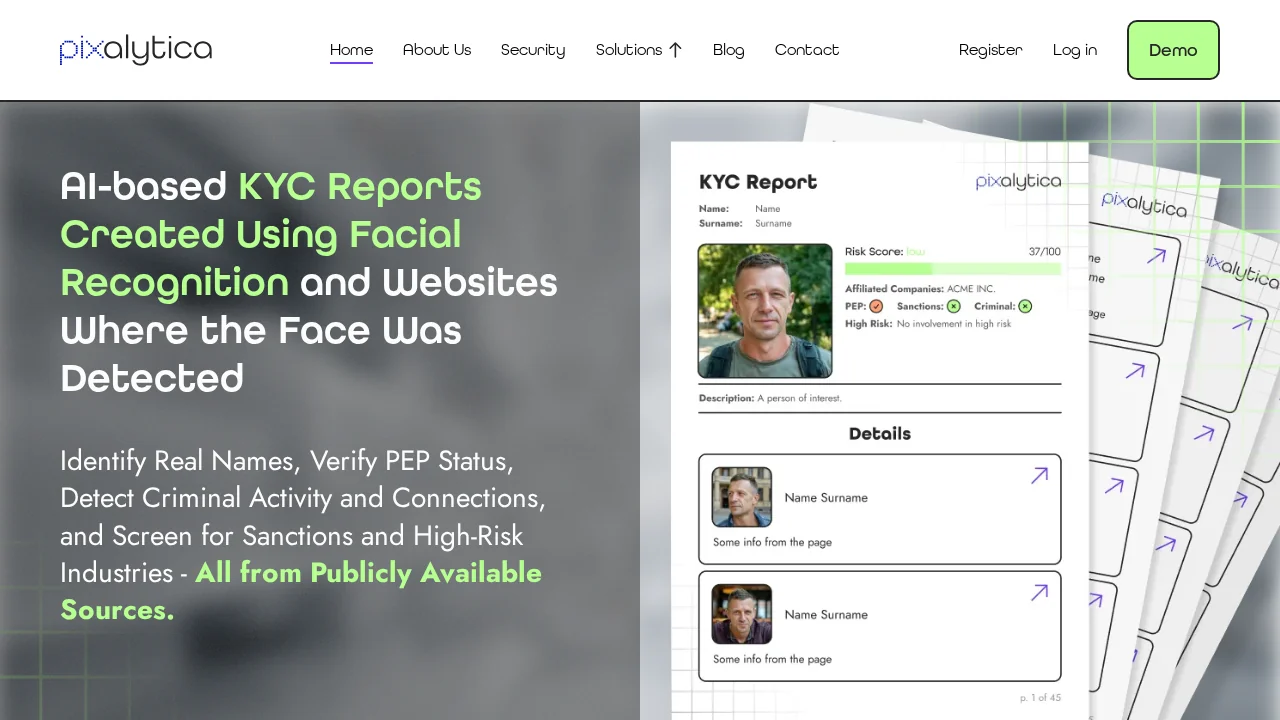Screen dimensions: 1280x720
Task: Click the arrow icon next to Solutions
Action: click(x=675, y=50)
